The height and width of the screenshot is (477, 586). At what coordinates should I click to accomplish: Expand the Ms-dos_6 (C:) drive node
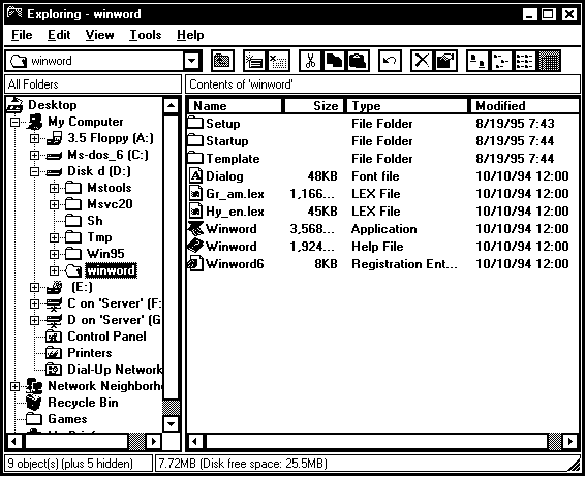tap(34, 155)
